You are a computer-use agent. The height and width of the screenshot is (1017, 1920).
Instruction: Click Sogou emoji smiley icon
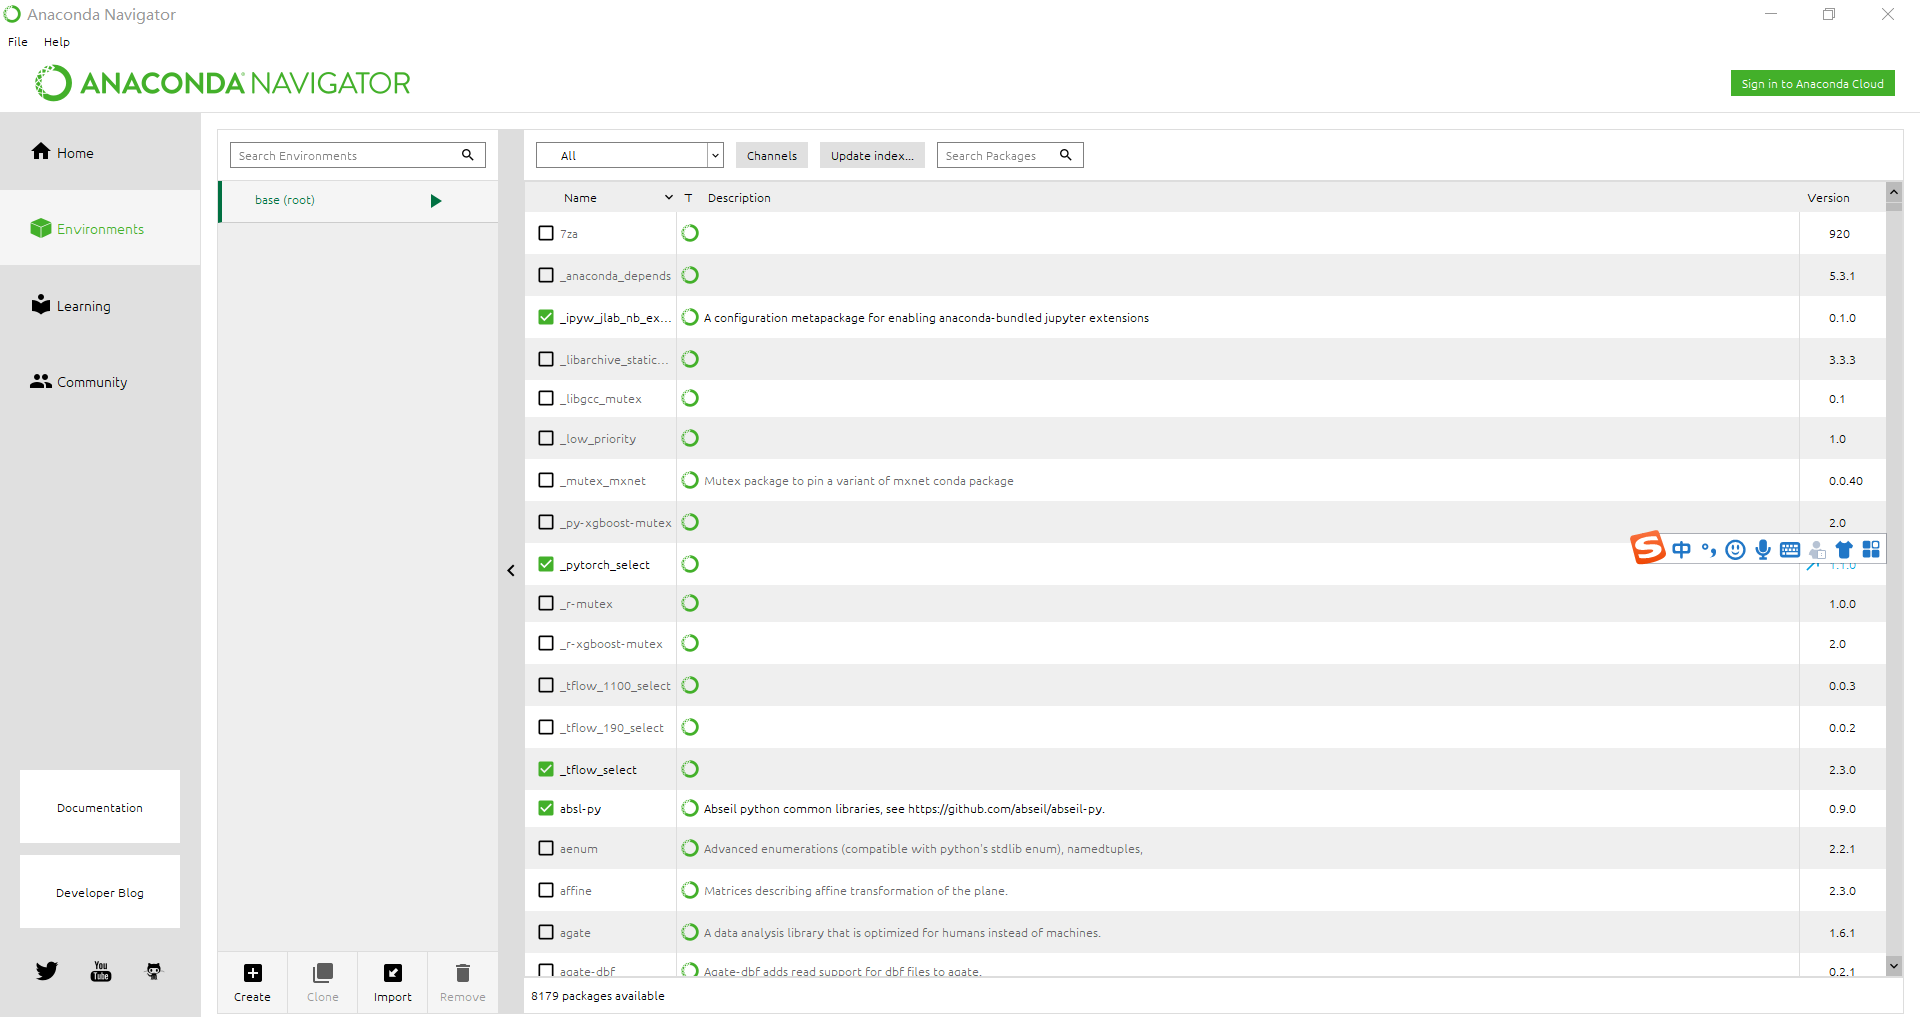click(1736, 549)
